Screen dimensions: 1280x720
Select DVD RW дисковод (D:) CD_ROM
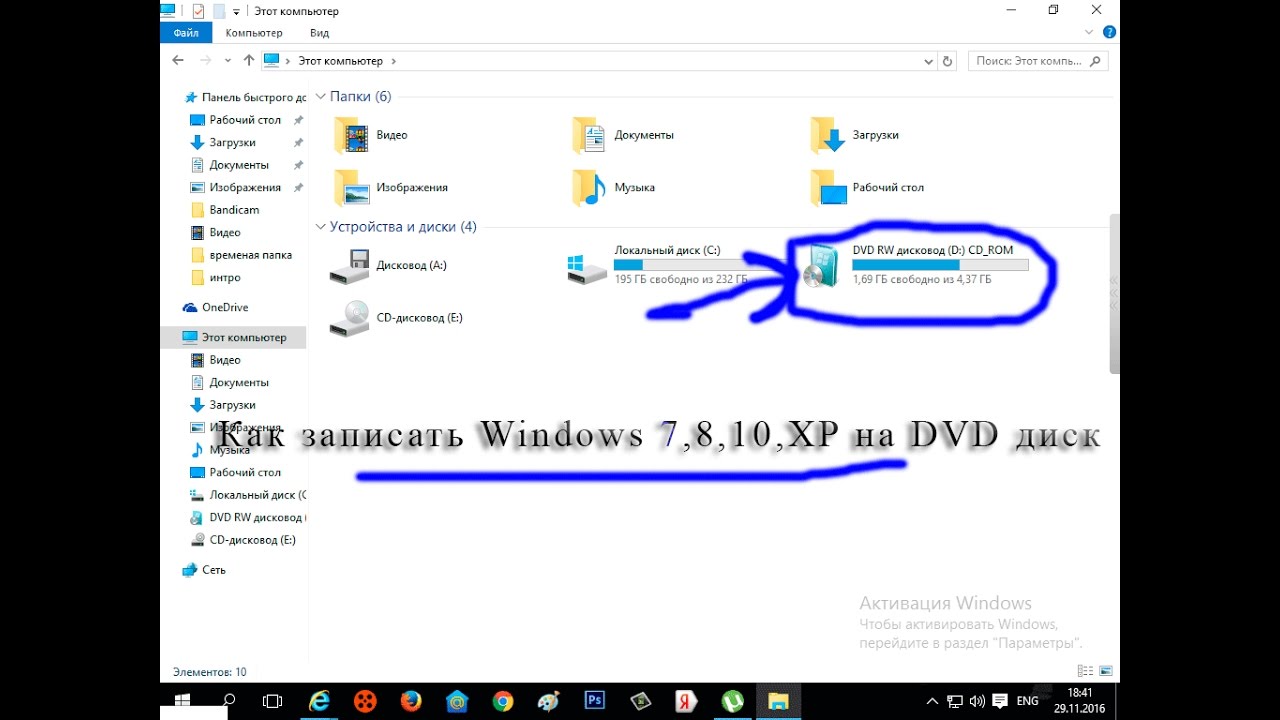point(915,265)
